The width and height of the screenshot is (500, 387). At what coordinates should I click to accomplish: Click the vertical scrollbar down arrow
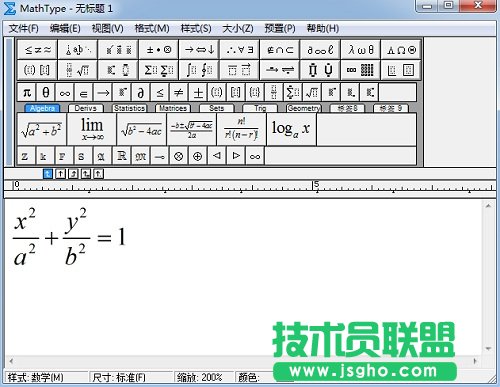(x=488, y=348)
